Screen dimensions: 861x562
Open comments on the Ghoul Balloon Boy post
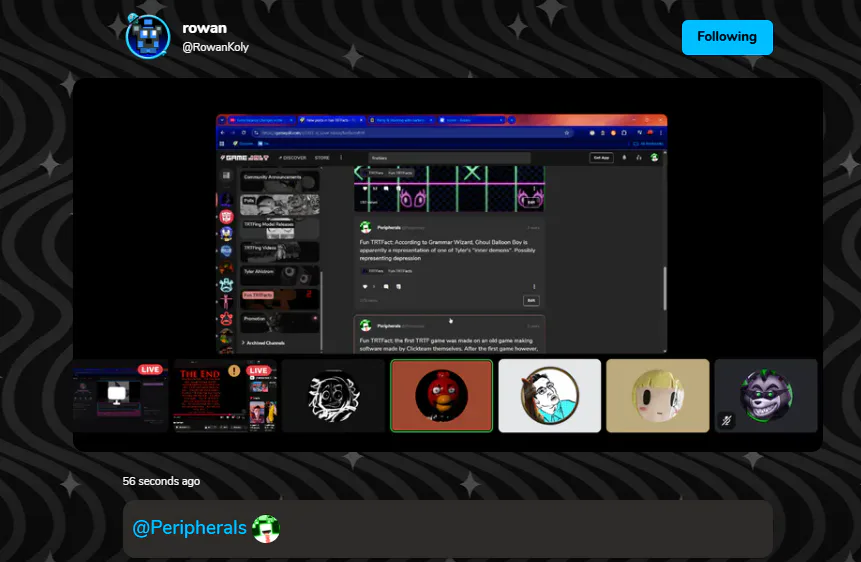(386, 286)
